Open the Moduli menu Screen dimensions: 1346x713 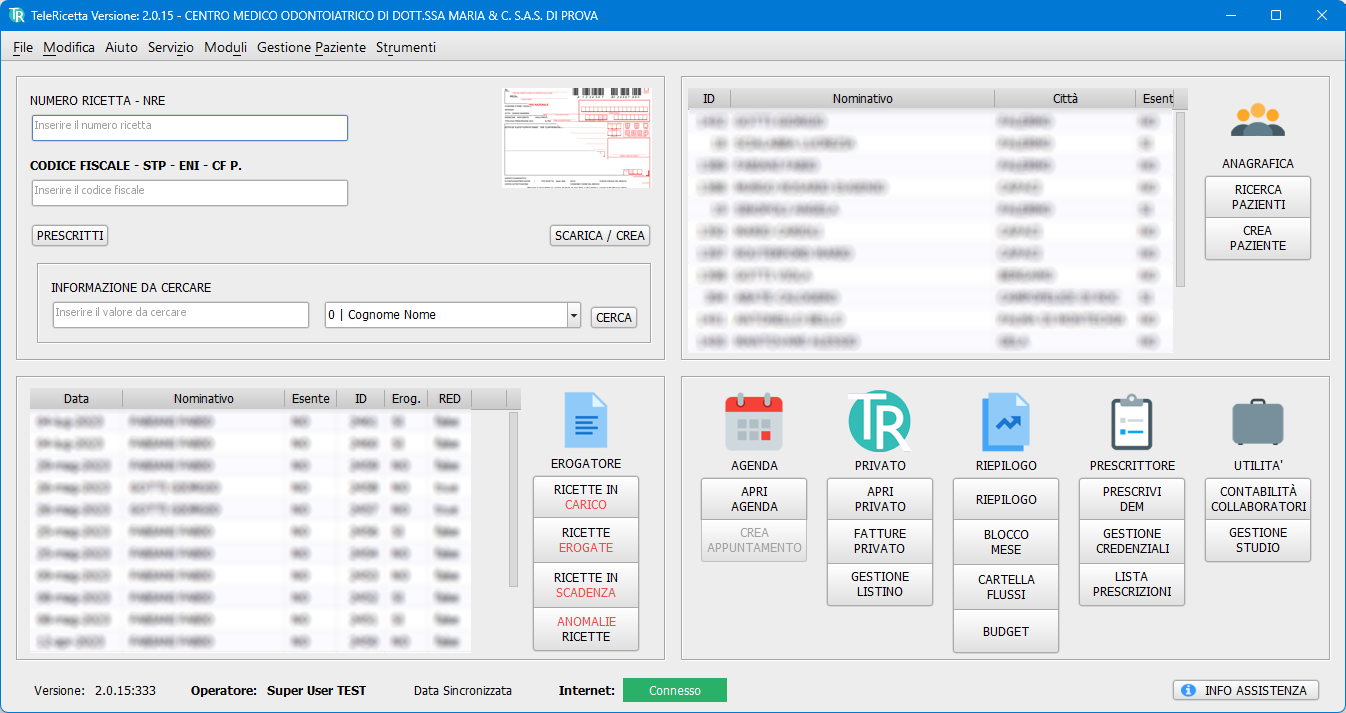(225, 47)
